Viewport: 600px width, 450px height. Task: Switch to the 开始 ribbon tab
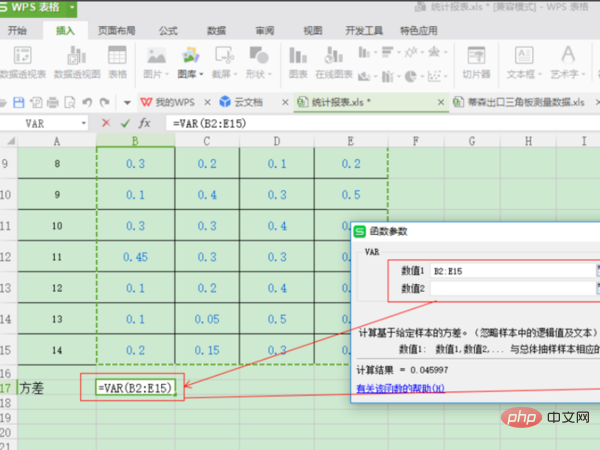17,31
